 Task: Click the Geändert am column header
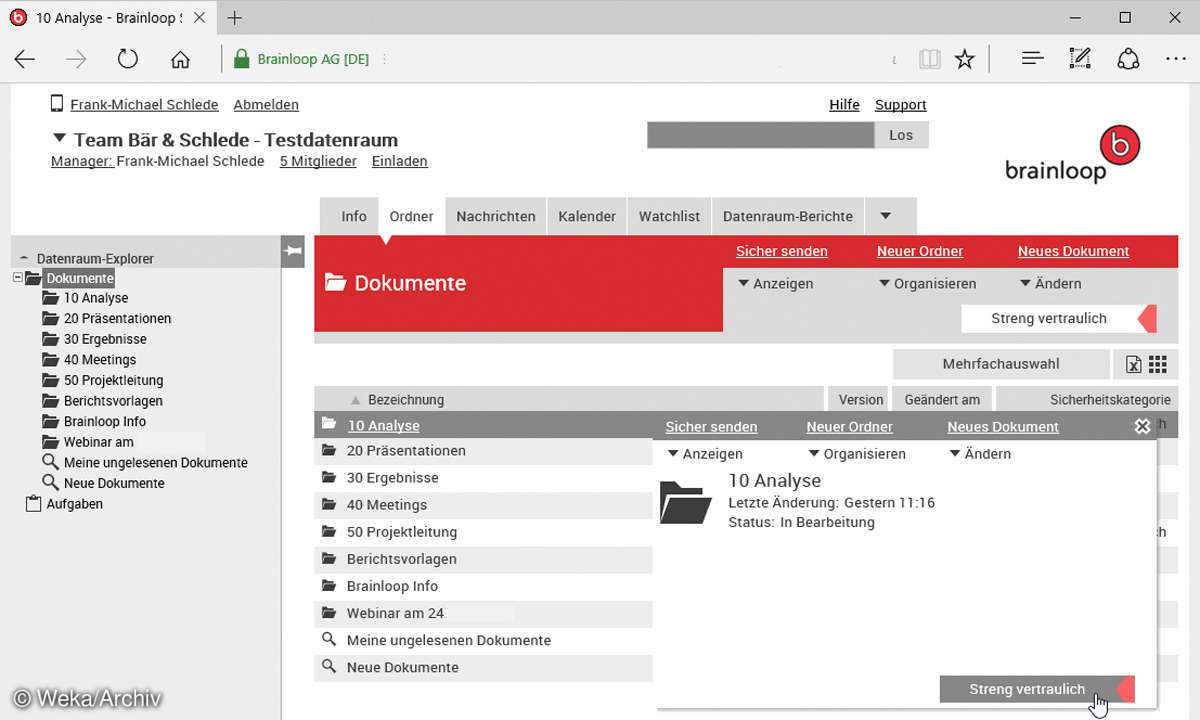(942, 399)
